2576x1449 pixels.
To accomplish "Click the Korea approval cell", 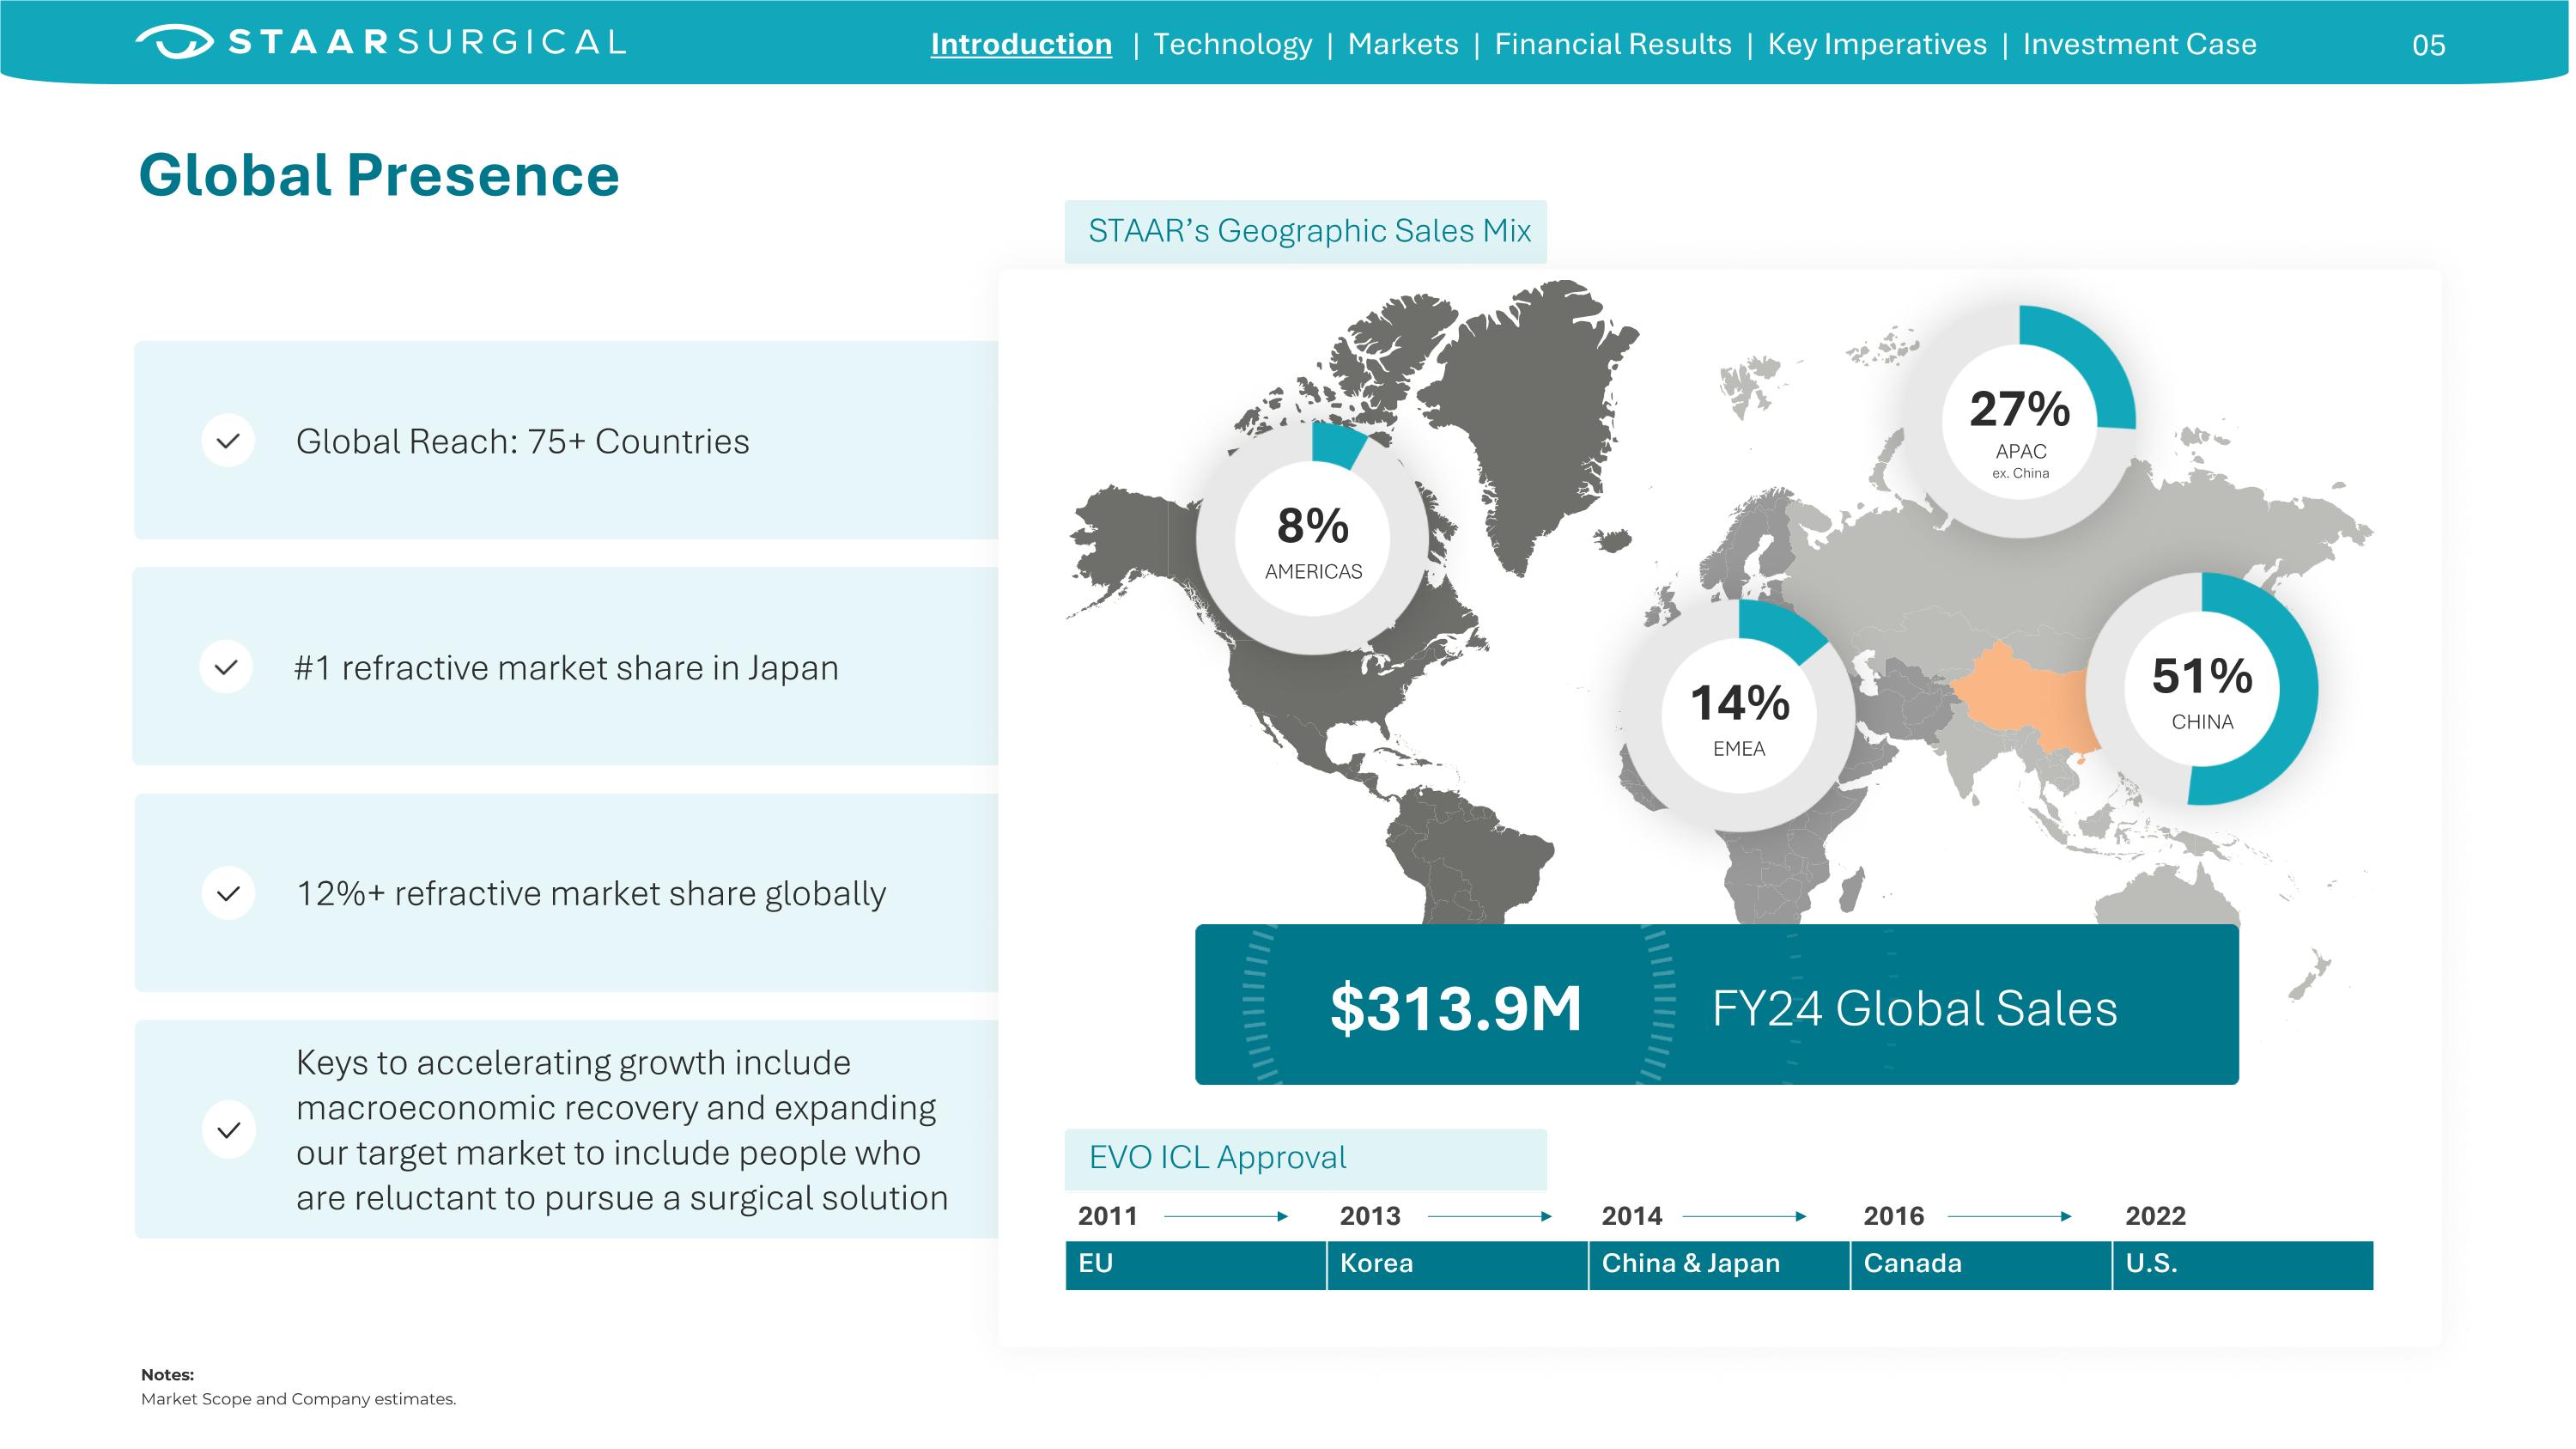I will [x=1457, y=1265].
